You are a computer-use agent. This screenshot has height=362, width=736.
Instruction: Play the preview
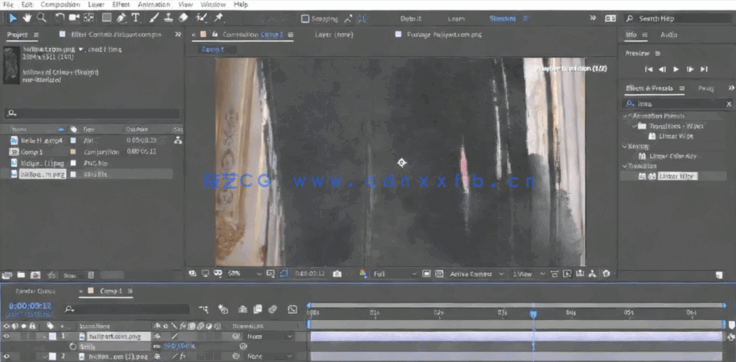[676, 69]
